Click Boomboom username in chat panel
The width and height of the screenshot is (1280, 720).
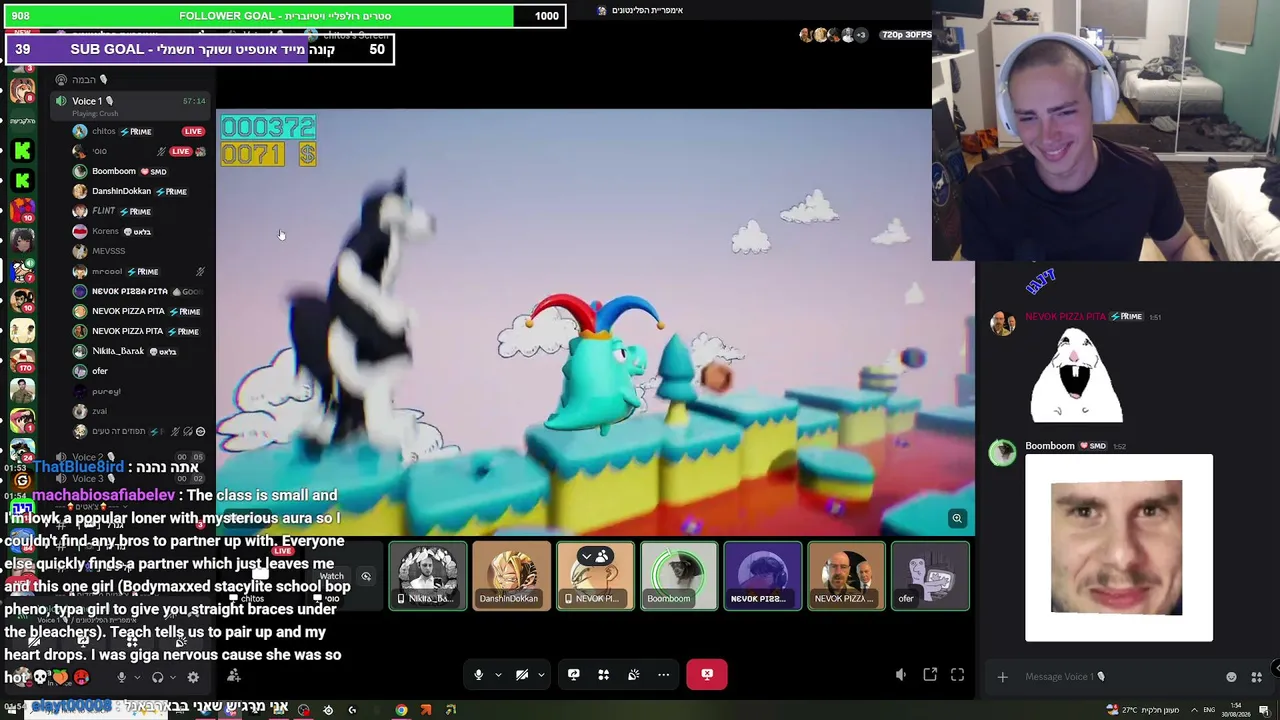click(x=1050, y=446)
